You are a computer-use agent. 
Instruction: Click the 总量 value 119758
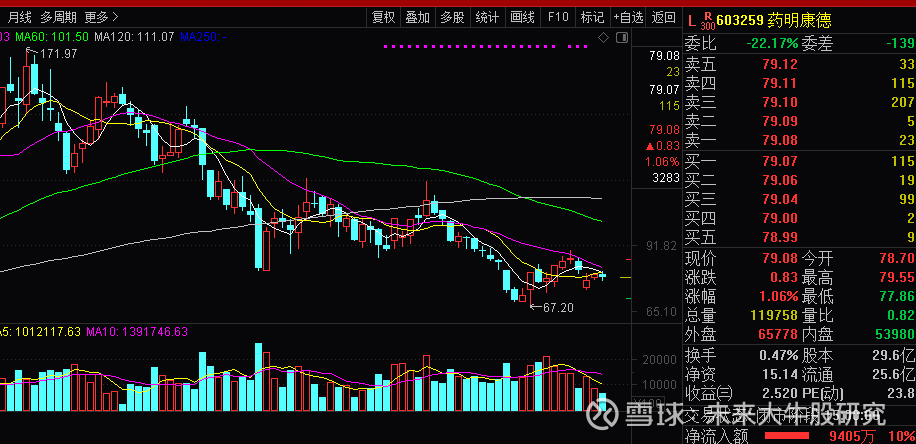tap(772, 315)
